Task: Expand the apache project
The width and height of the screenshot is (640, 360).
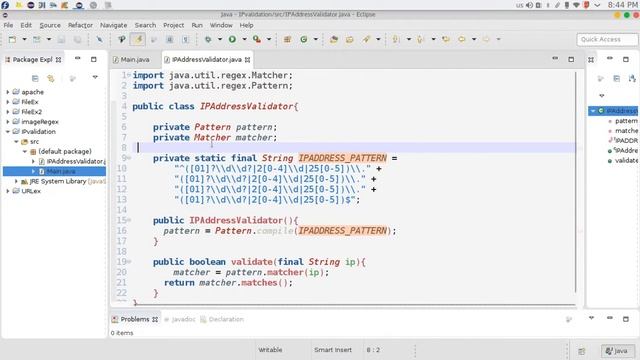Action: pyautogui.click(x=7, y=92)
